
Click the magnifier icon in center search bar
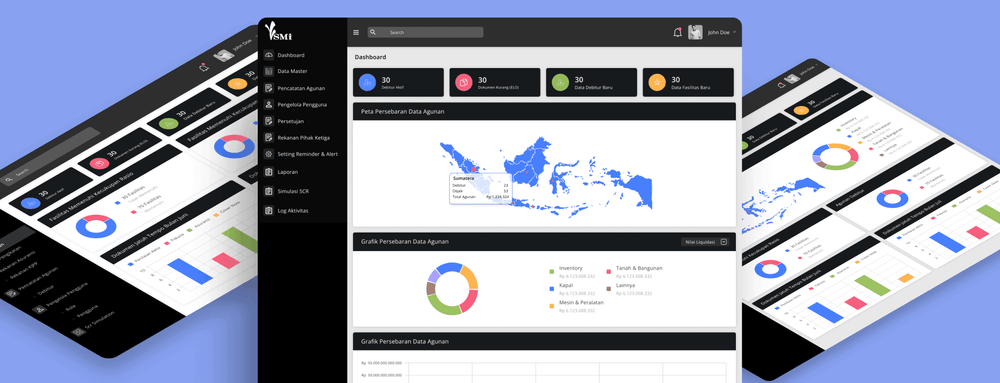[x=372, y=32]
